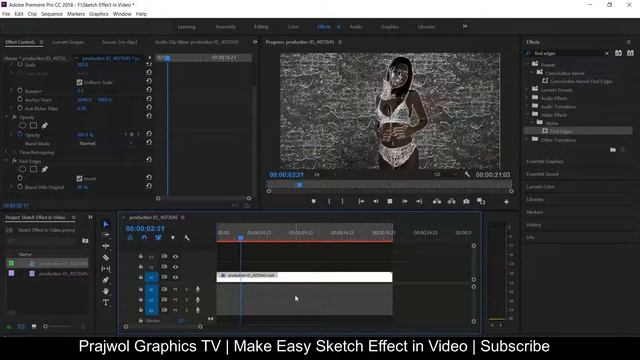This screenshot has height=360, width=640.
Task: Add marker in Program Monitor controls
Action: pos(313,202)
